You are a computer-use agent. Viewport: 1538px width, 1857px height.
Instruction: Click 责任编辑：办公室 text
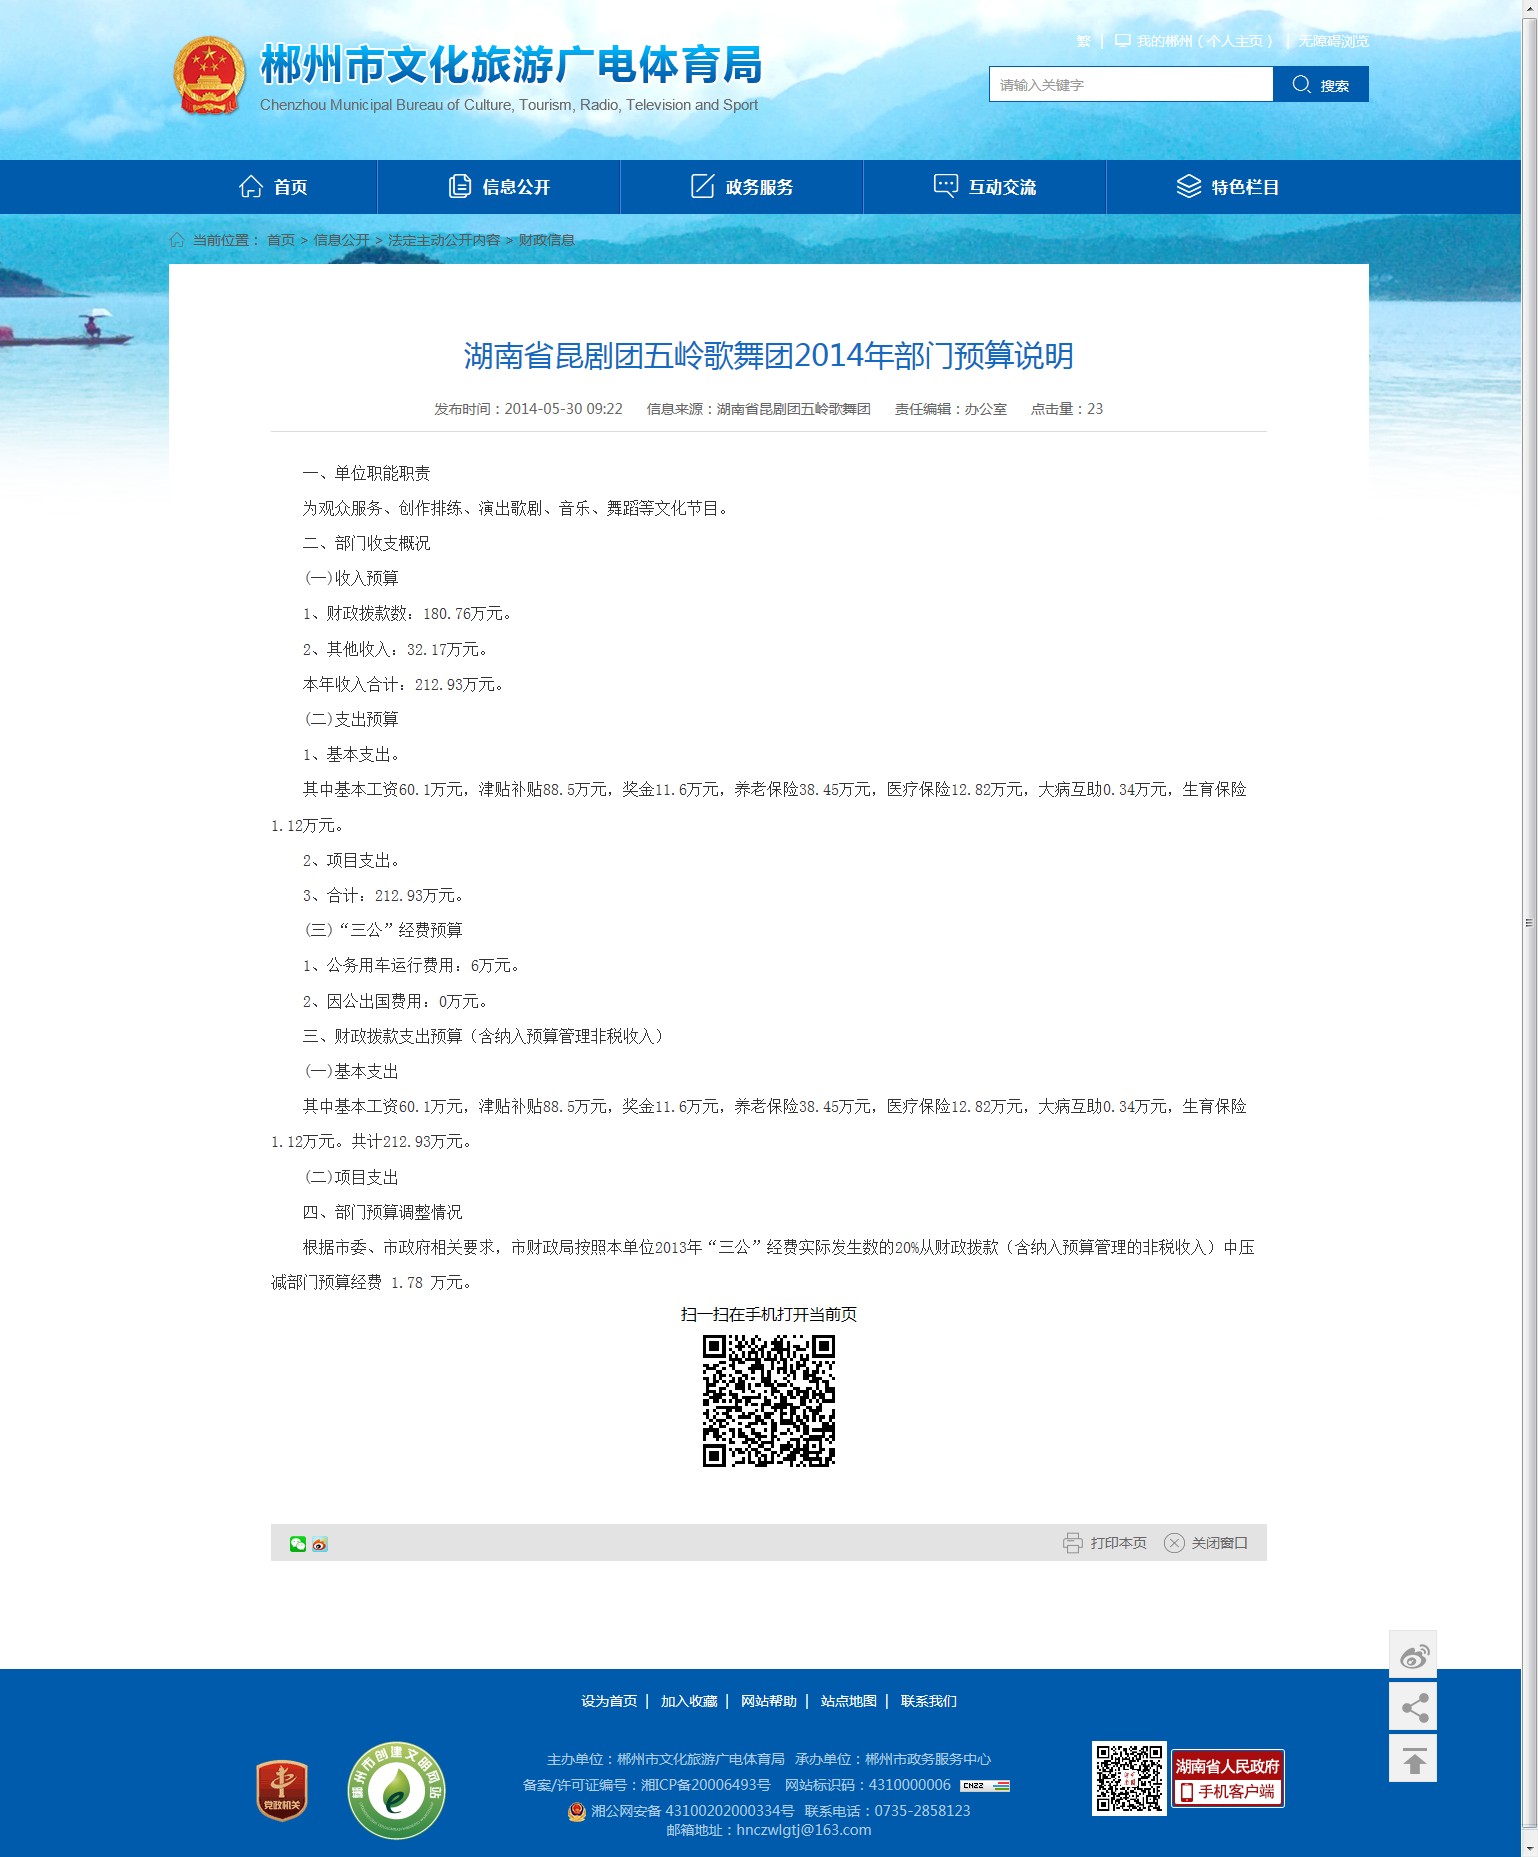click(951, 409)
